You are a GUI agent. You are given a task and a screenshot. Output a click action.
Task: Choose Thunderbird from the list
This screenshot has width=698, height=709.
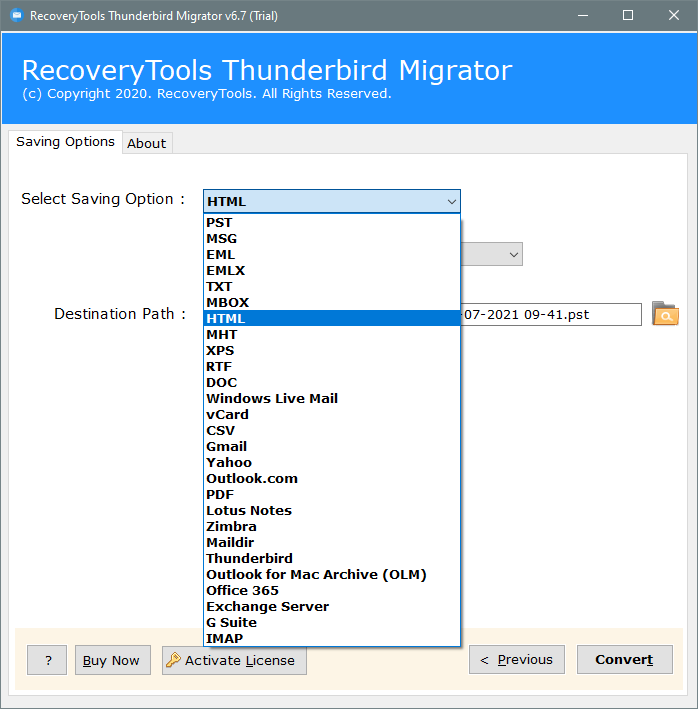click(x=332, y=558)
